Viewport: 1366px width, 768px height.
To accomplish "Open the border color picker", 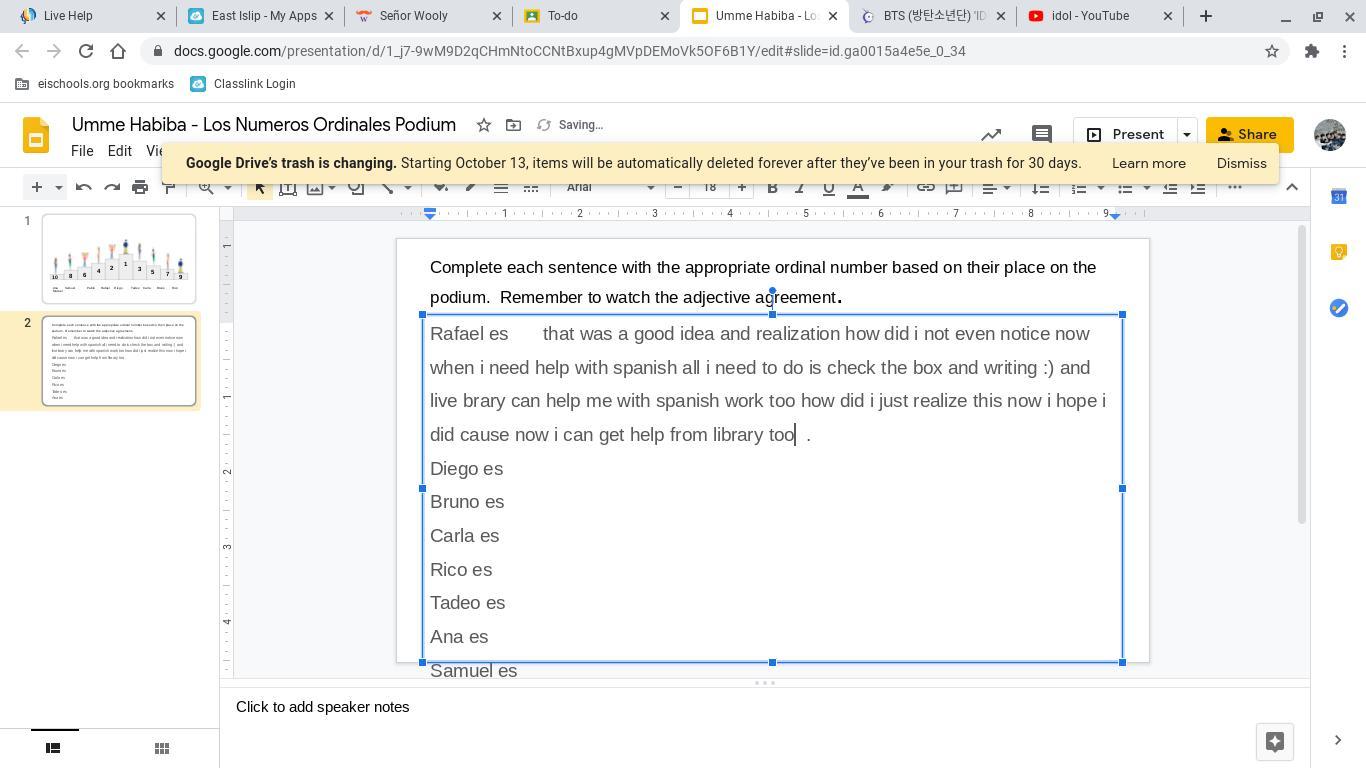I will [471, 187].
